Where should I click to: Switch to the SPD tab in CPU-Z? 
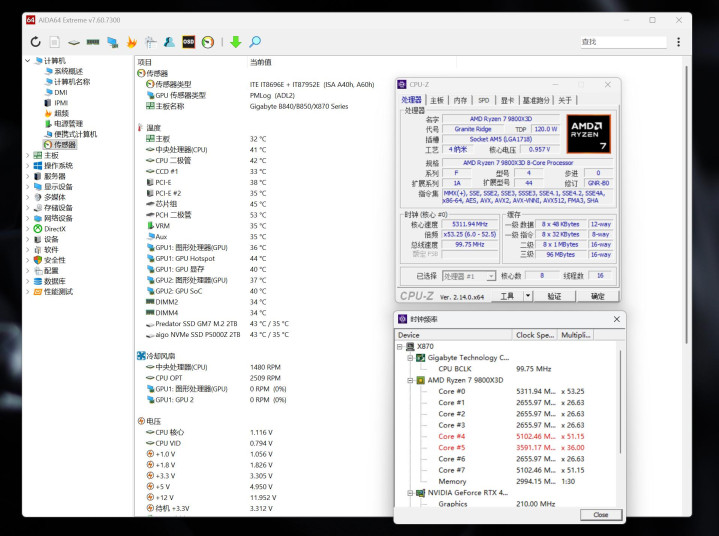point(483,100)
